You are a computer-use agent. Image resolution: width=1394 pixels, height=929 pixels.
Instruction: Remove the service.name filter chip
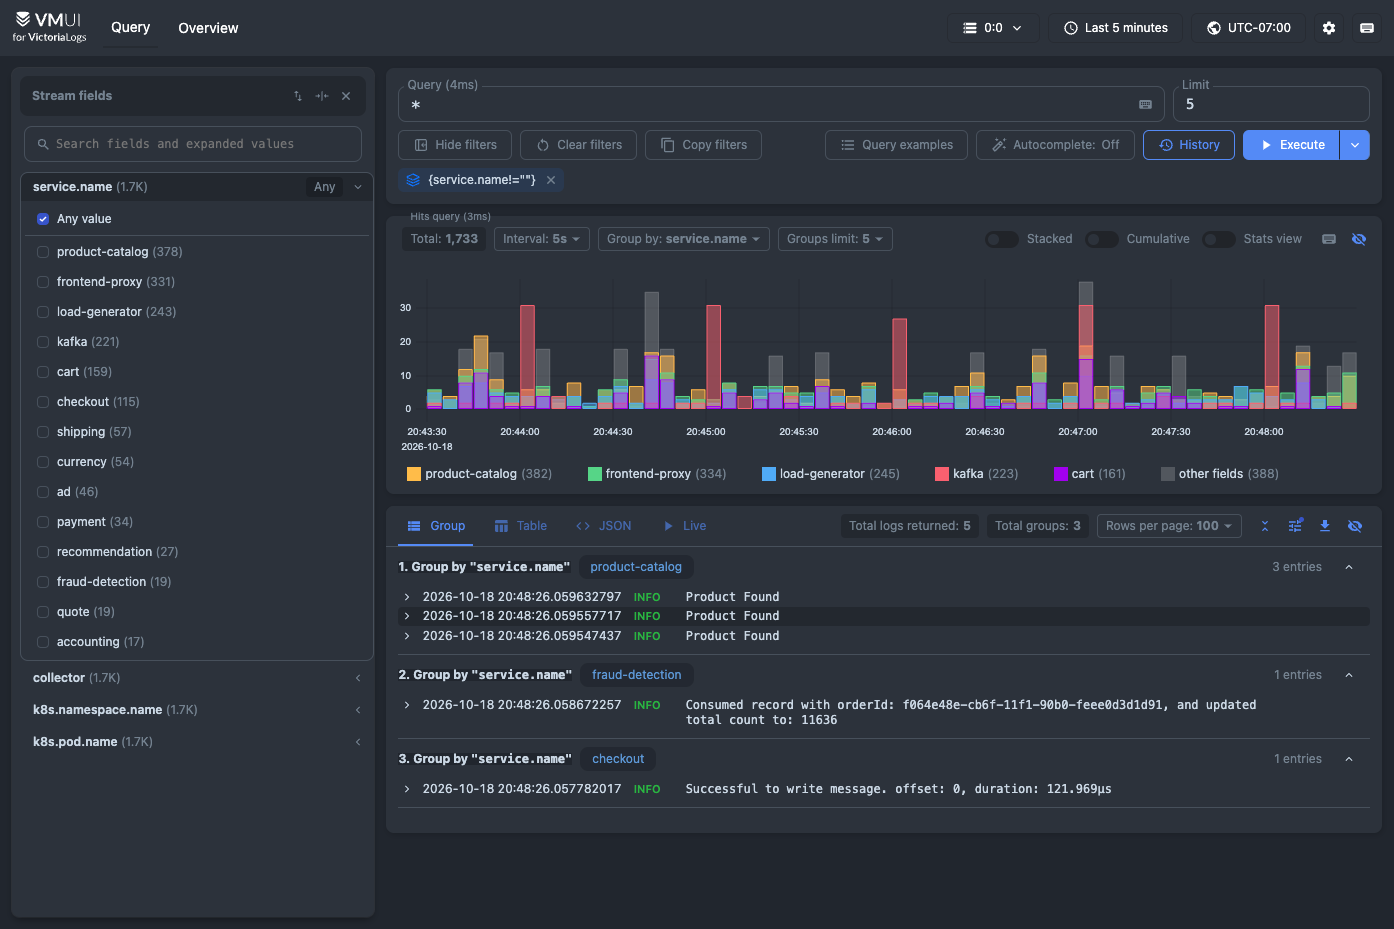point(551,180)
